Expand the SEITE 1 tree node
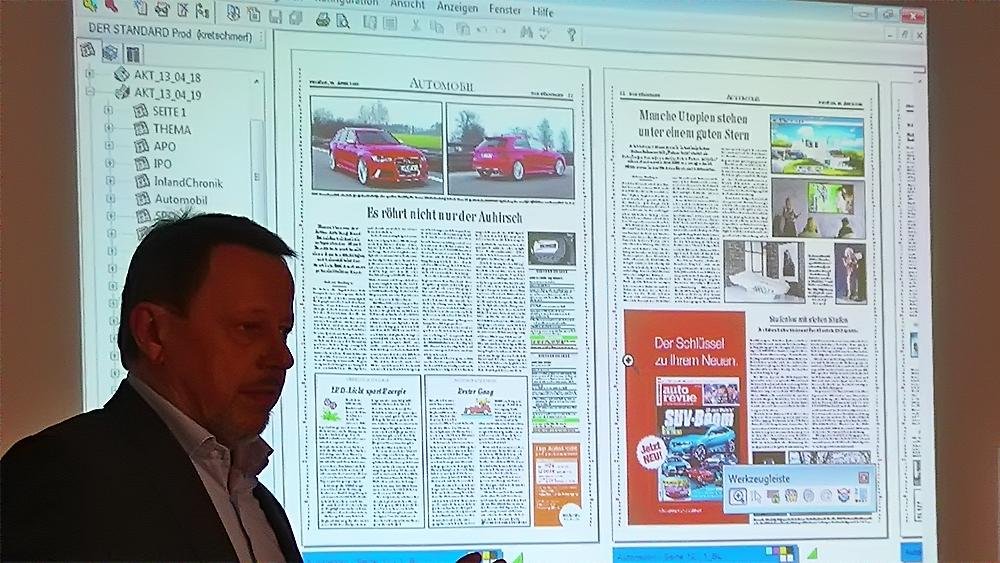The image size is (1000, 563). [108, 110]
